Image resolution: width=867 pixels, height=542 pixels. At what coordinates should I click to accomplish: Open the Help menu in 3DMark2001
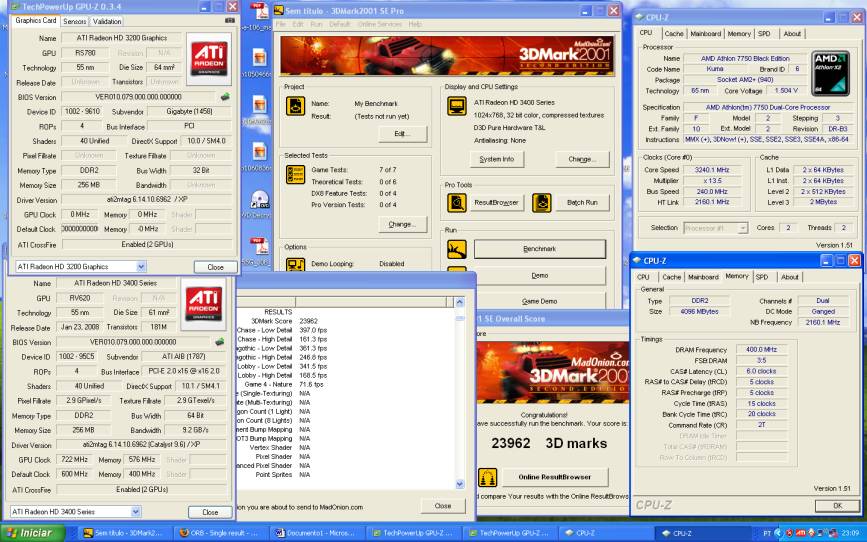click(415, 24)
